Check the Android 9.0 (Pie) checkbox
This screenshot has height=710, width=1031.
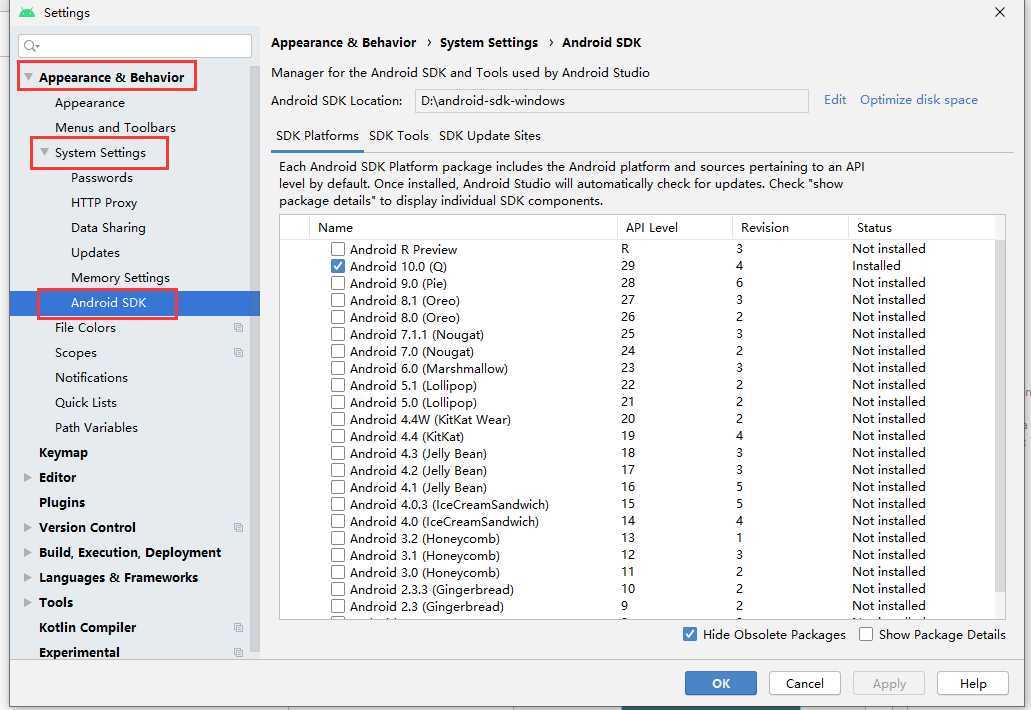[338, 283]
